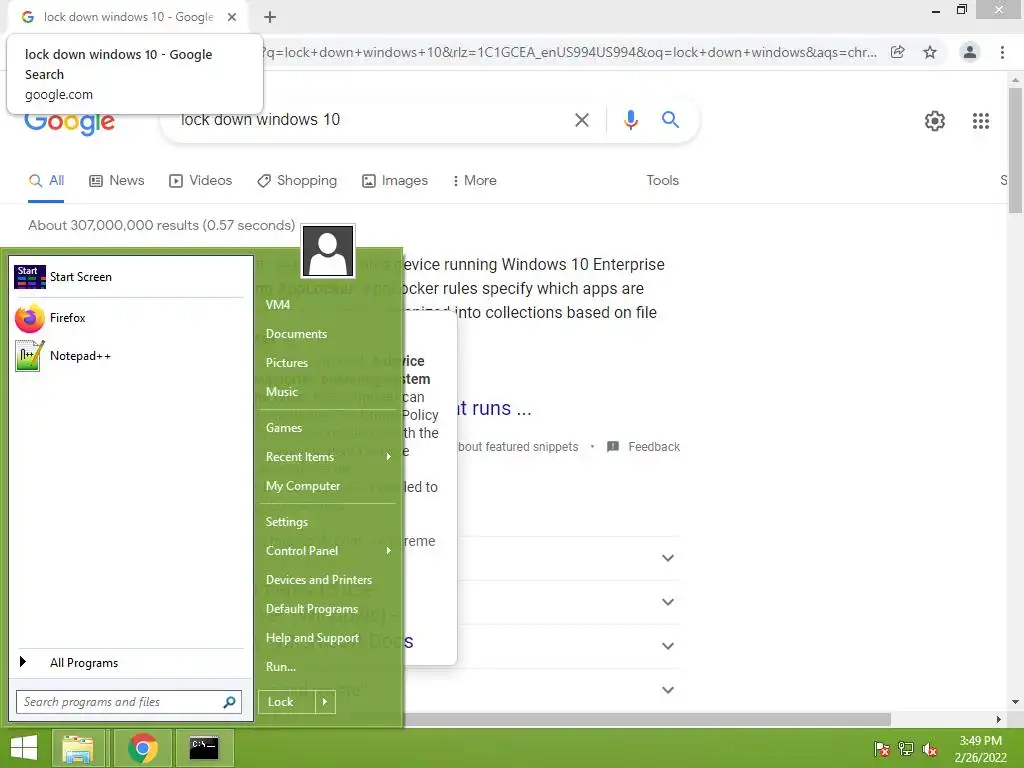Open the VM4 user folder
The width and height of the screenshot is (1024, 768).
click(278, 304)
